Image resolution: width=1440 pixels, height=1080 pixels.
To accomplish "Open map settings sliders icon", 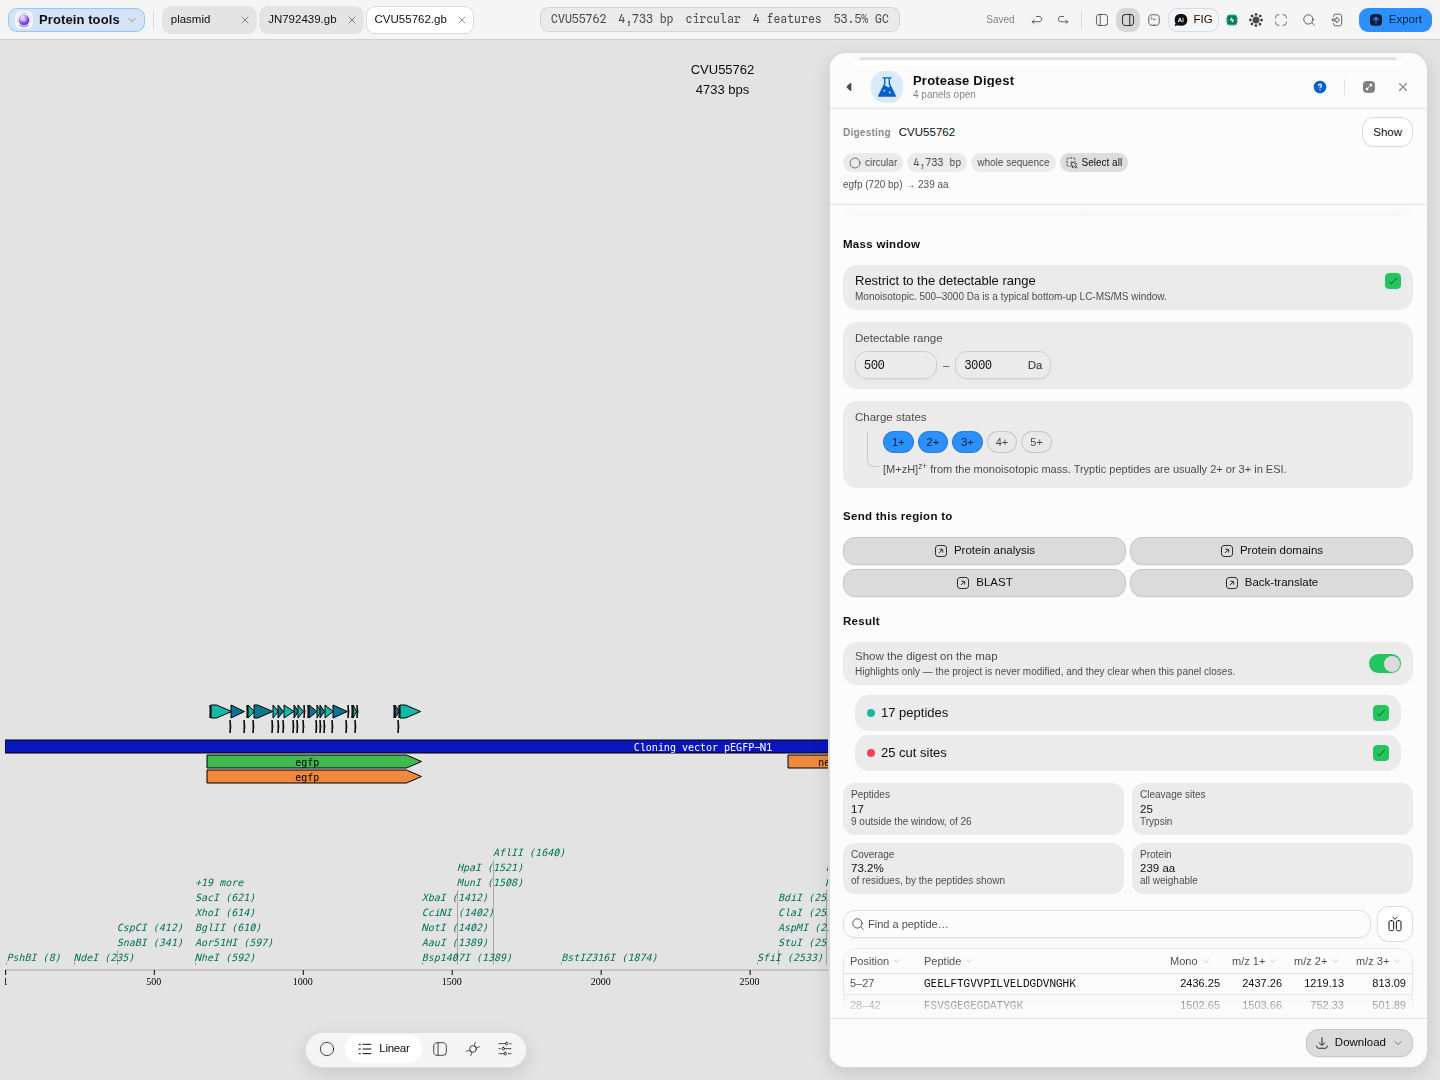I will pyautogui.click(x=505, y=1049).
